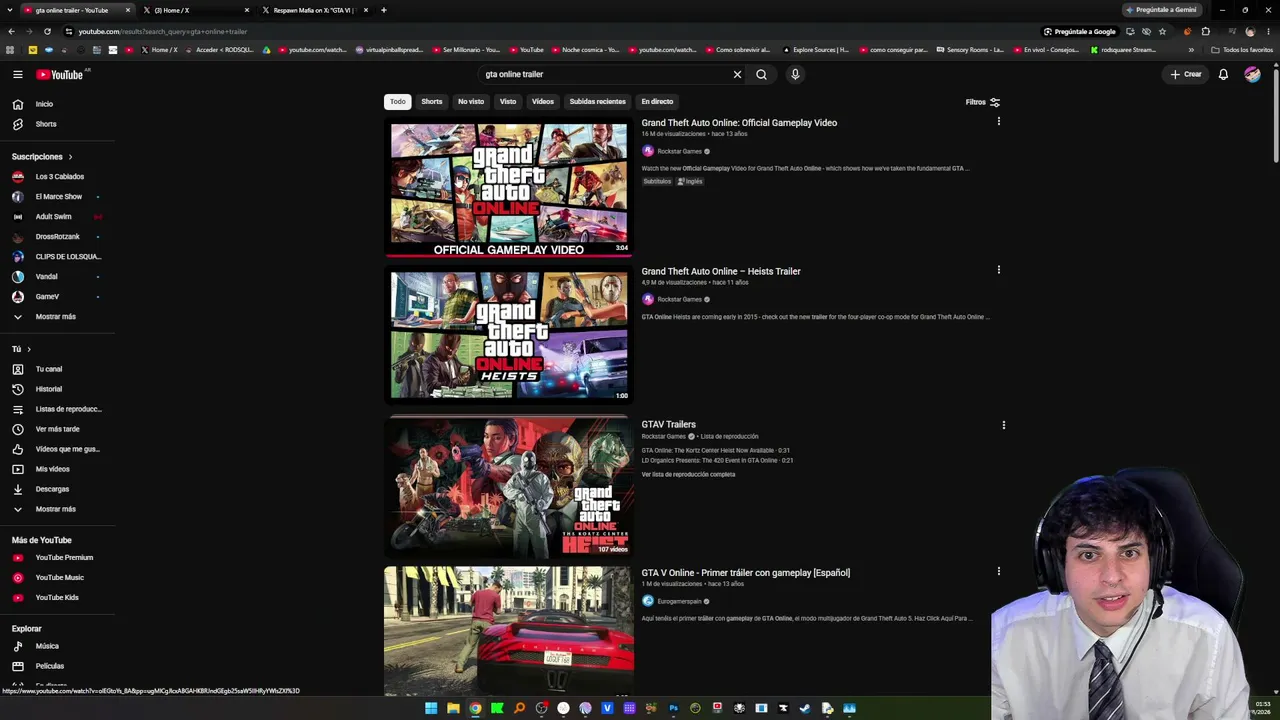Open Steam from the taskbar
Viewport: 1280px width, 720px height.
pyautogui.click(x=805, y=708)
